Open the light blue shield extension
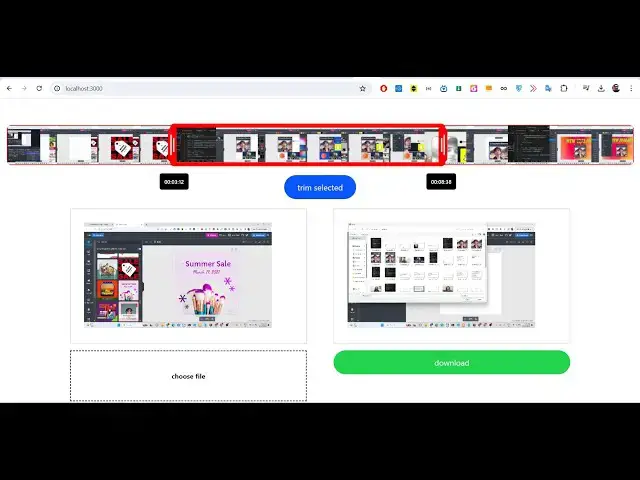 click(519, 88)
